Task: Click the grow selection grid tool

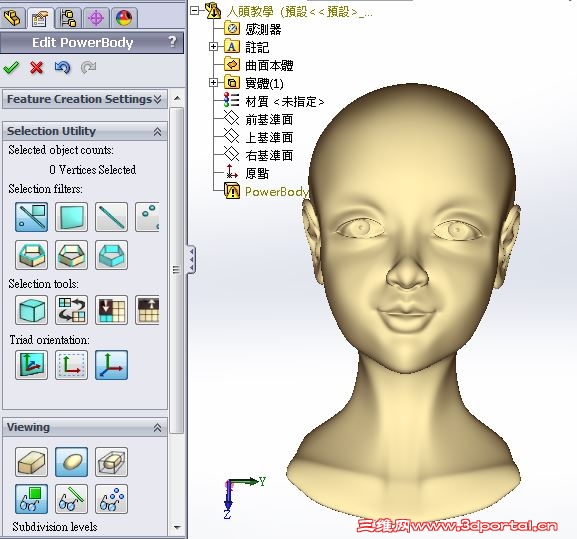Action: tap(147, 310)
